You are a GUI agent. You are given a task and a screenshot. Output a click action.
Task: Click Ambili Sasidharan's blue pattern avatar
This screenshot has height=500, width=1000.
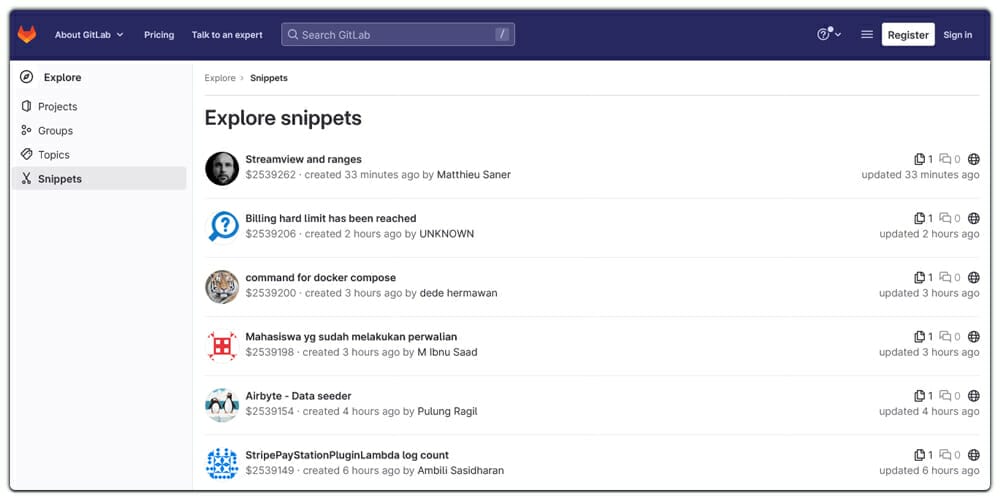point(222,464)
